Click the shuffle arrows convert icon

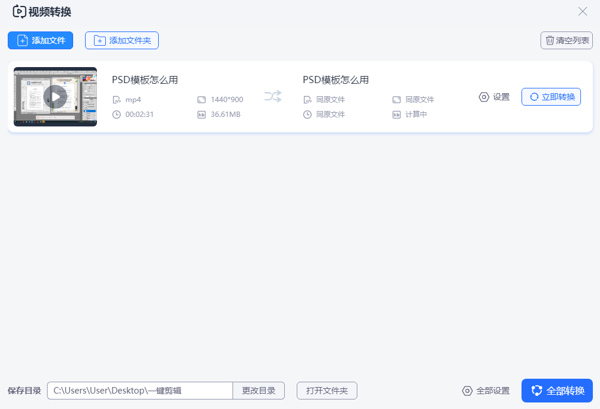point(272,97)
